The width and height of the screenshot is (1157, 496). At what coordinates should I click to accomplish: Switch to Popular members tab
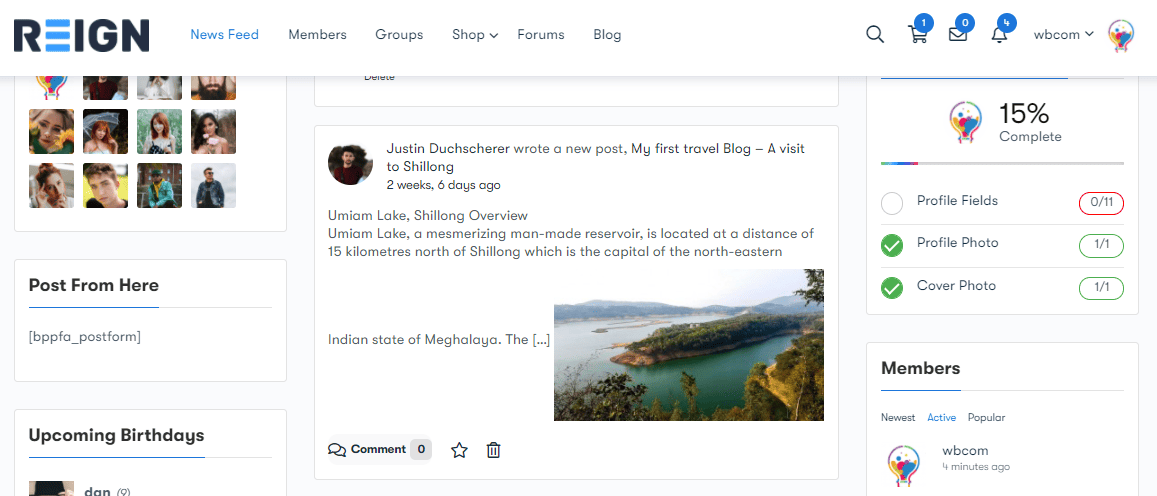point(987,418)
